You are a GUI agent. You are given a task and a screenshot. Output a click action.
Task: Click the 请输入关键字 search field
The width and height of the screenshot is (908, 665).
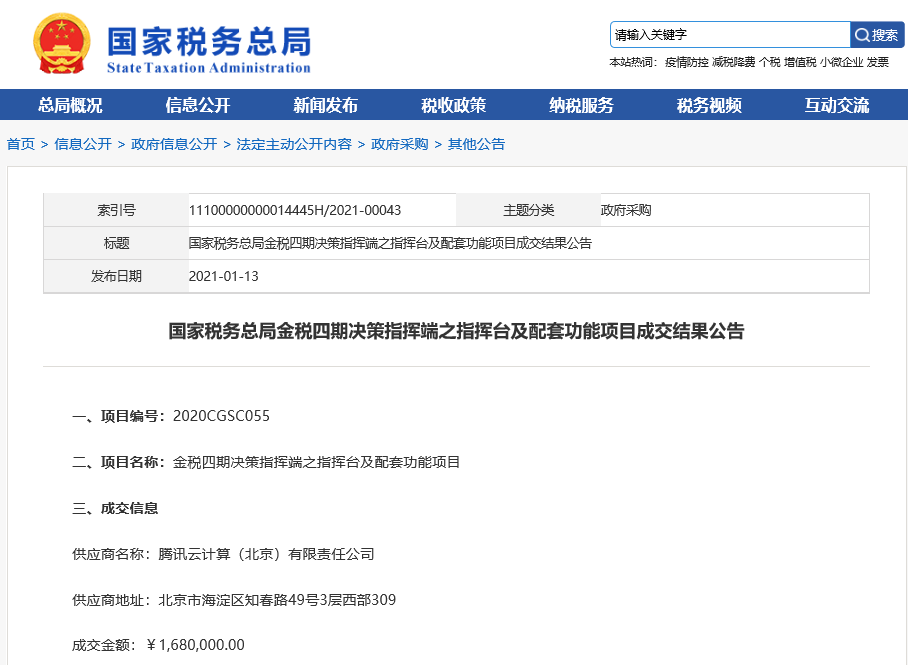pos(730,35)
